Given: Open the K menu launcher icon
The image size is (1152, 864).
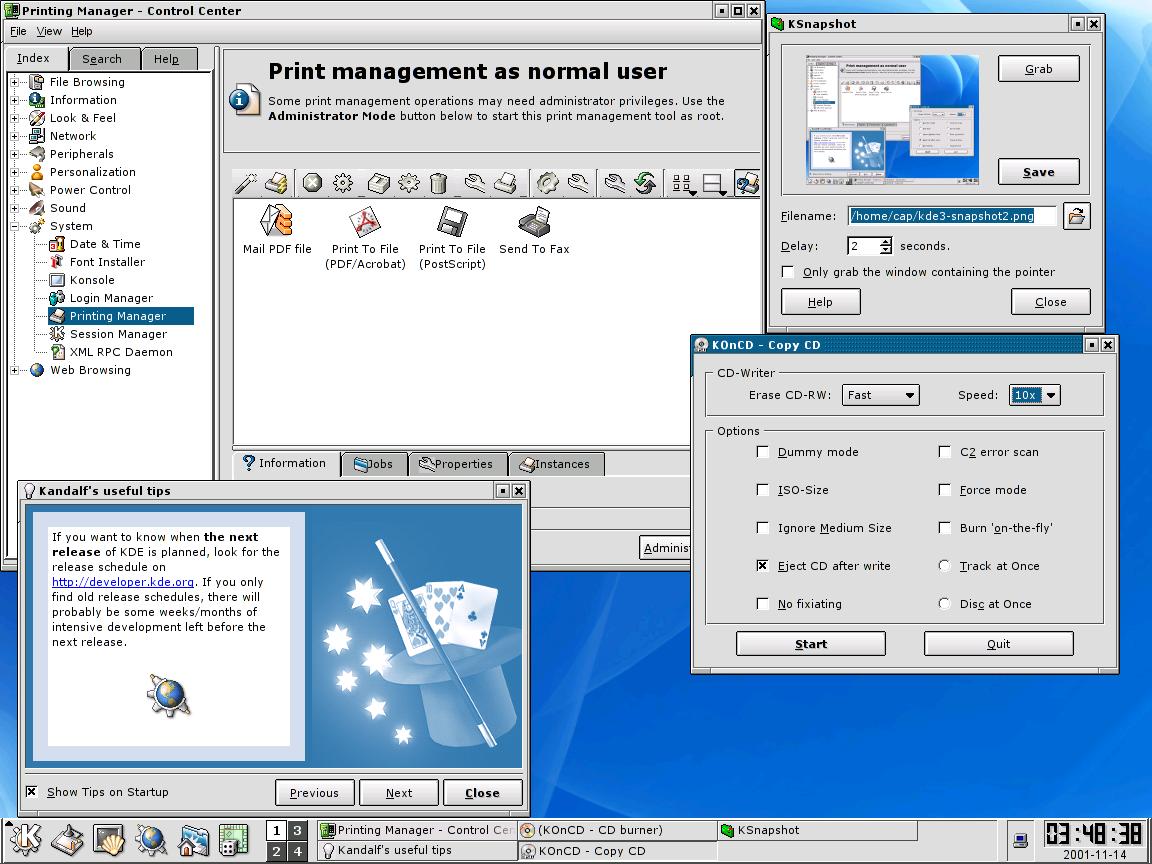Looking at the screenshot, I should click(25, 840).
